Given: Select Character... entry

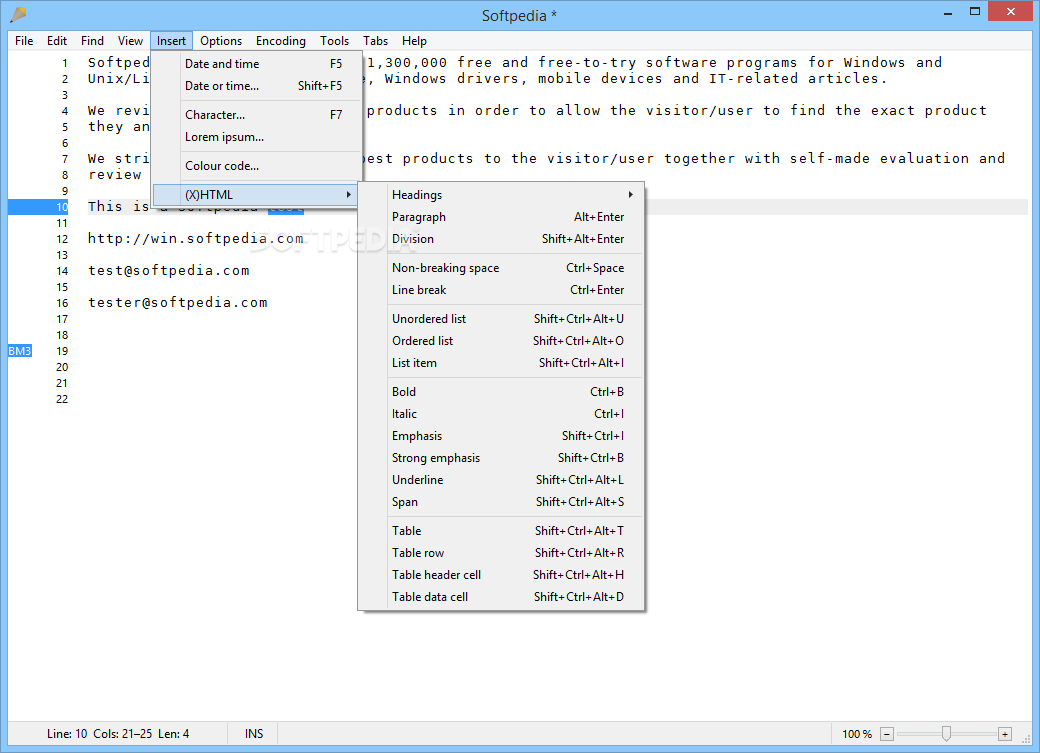Looking at the screenshot, I should [257, 115].
